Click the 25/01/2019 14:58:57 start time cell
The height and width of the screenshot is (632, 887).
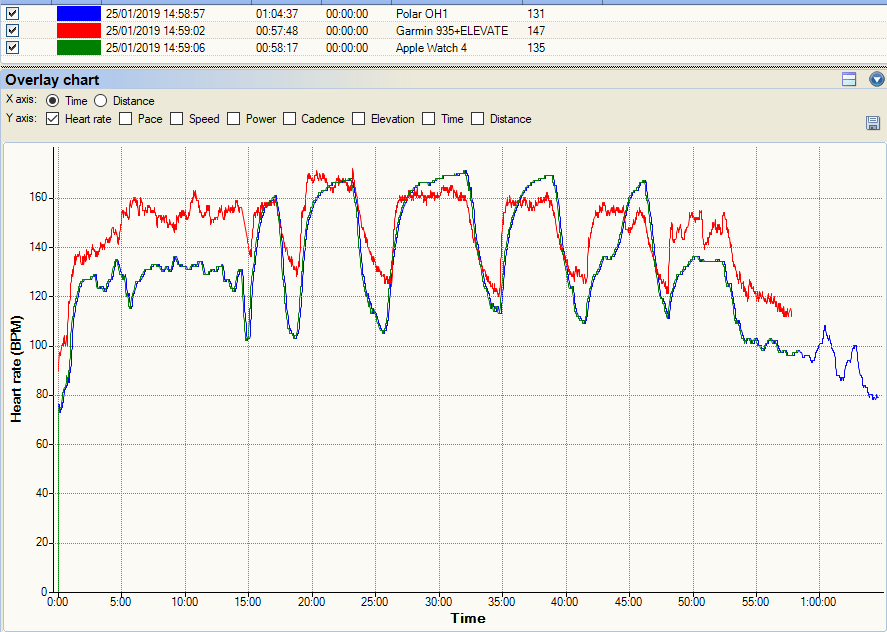(155, 14)
